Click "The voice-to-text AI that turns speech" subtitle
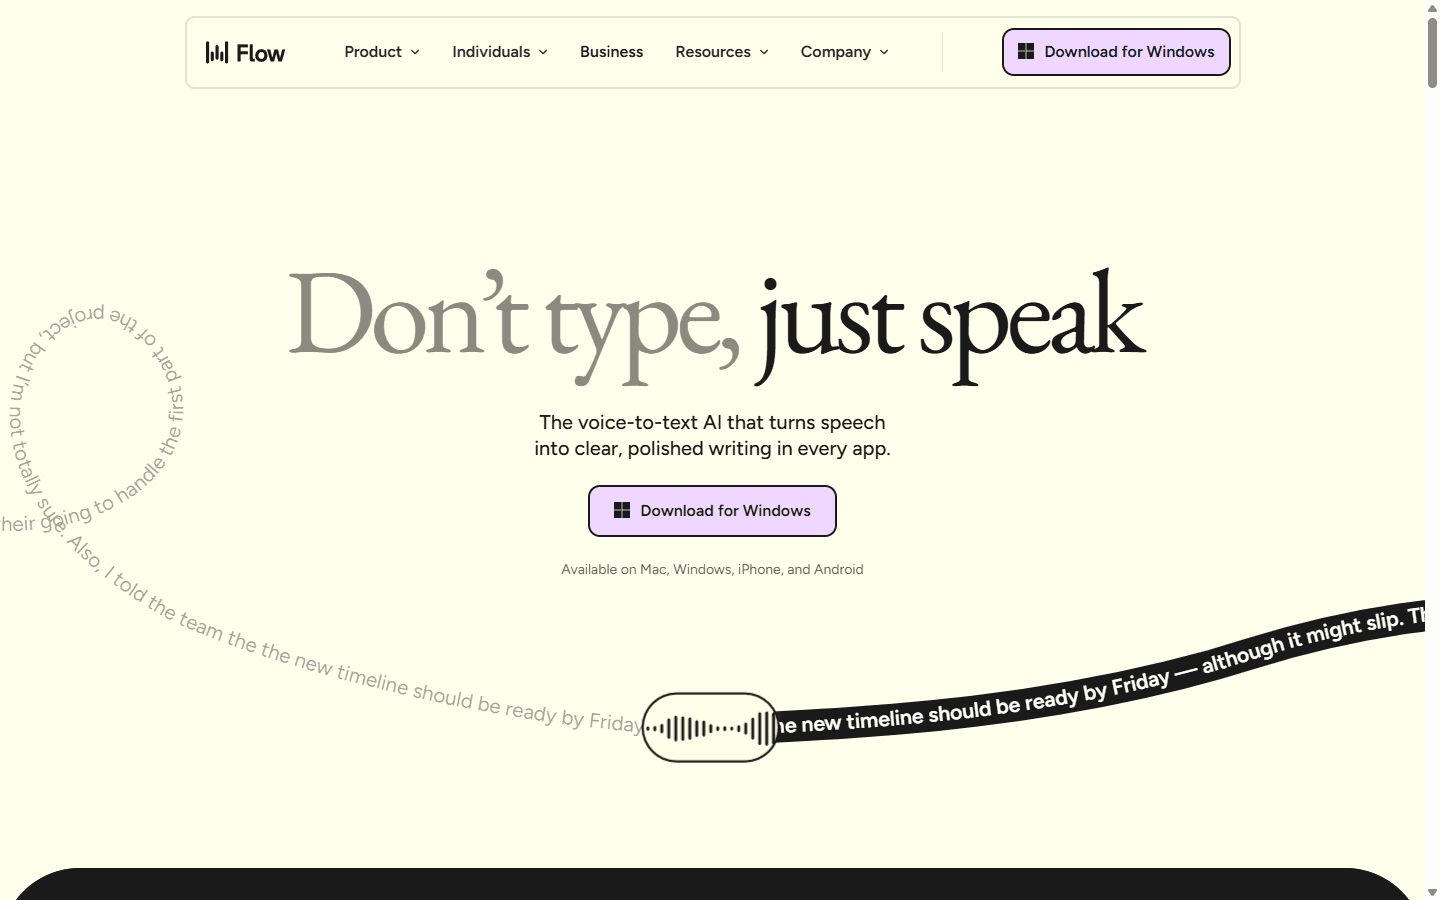Screen dimensions: 1440x900 click(x=712, y=422)
